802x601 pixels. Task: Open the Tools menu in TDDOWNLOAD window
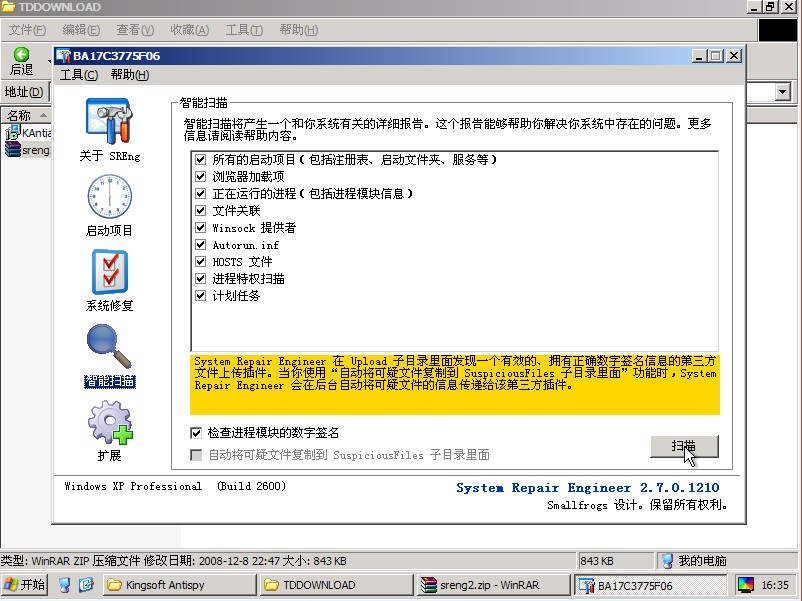[244, 30]
